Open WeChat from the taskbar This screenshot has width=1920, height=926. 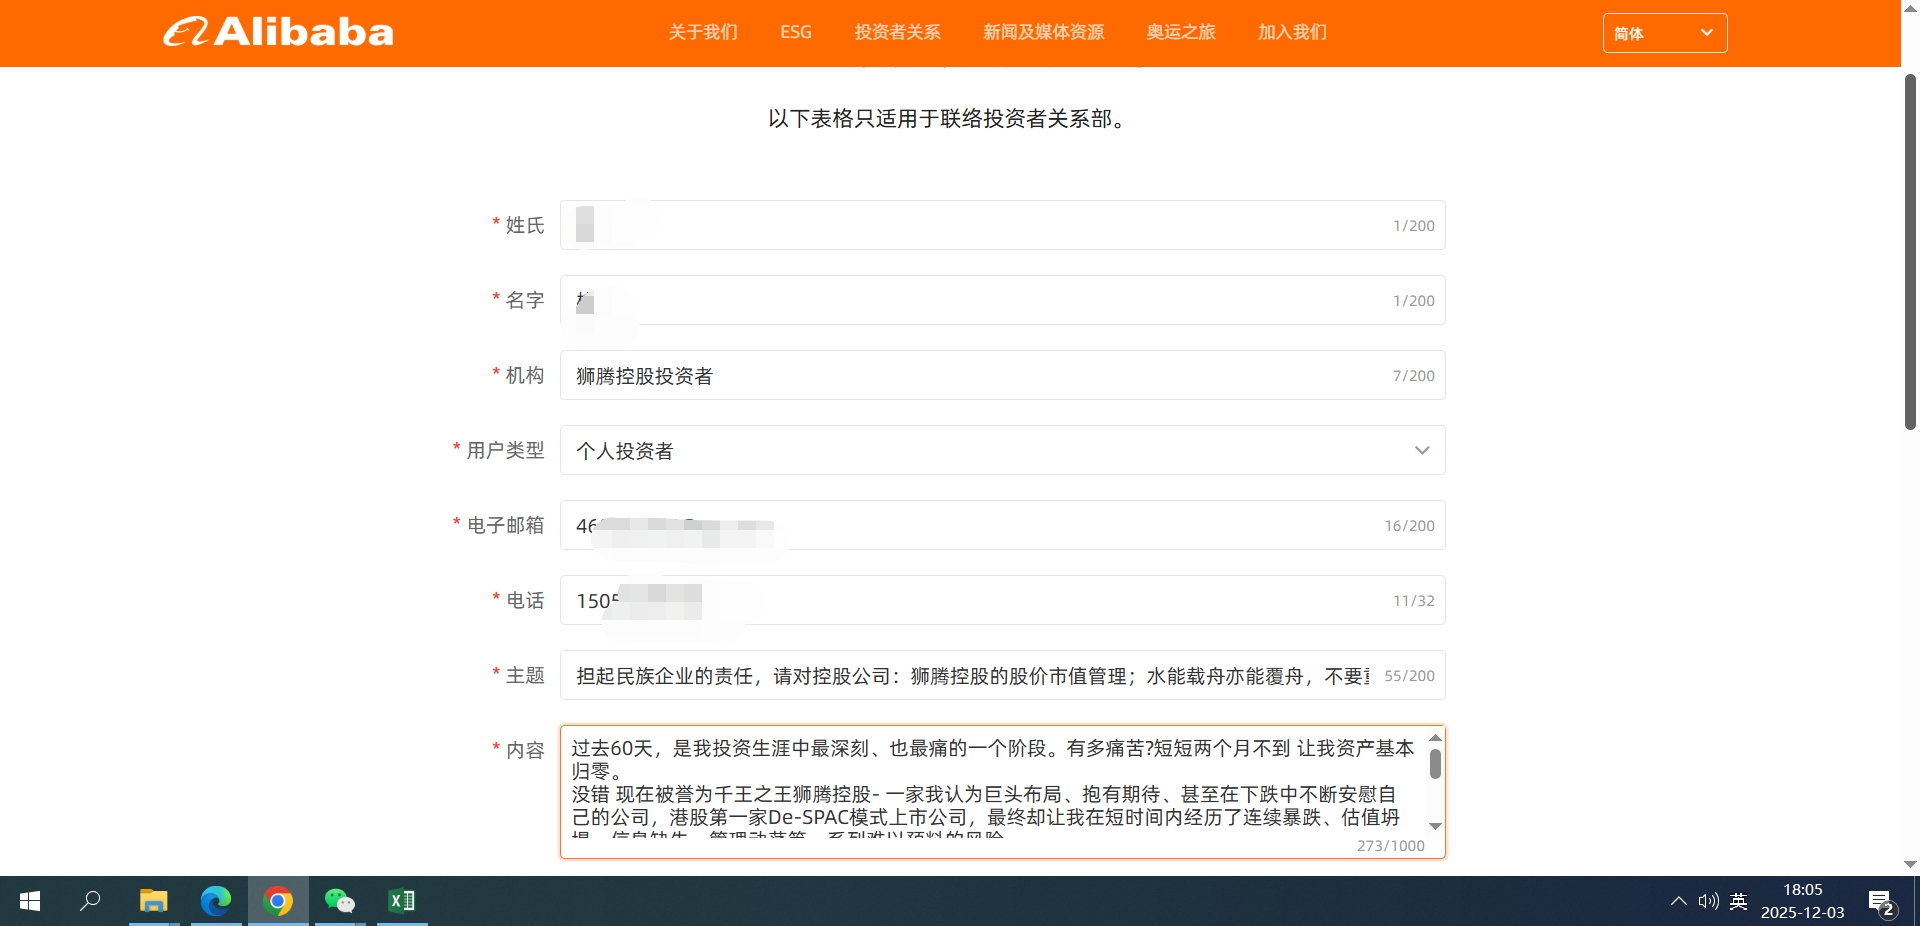(x=340, y=901)
